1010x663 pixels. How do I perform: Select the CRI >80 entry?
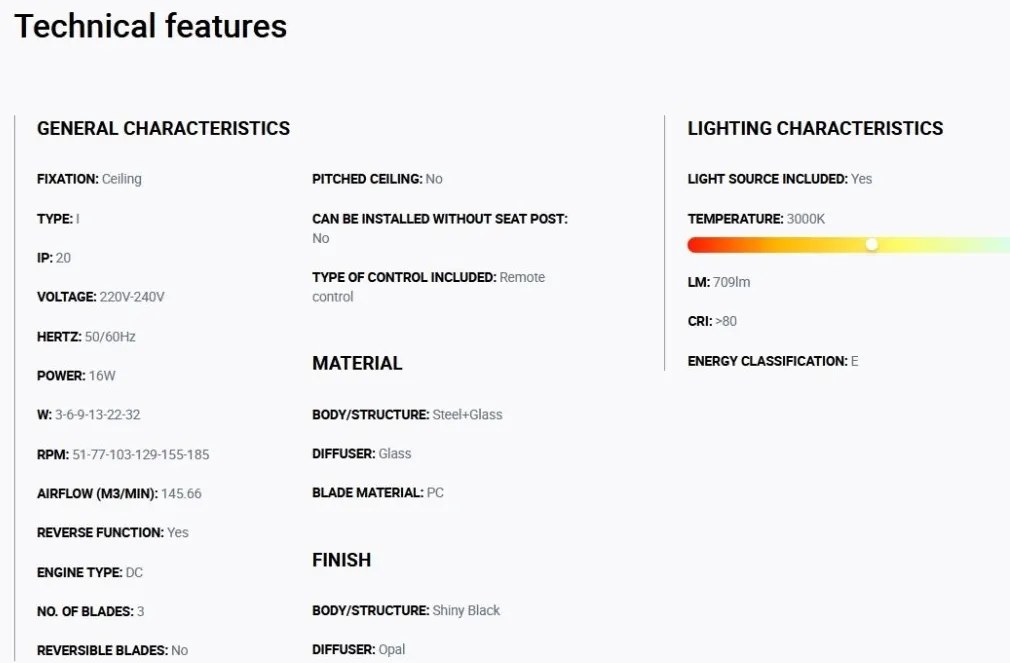pos(712,321)
